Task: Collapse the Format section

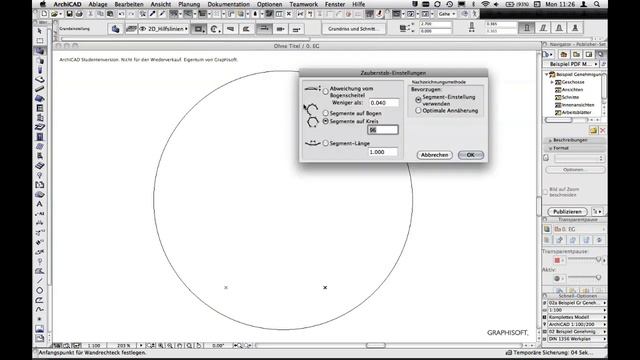Action: [x=550, y=148]
